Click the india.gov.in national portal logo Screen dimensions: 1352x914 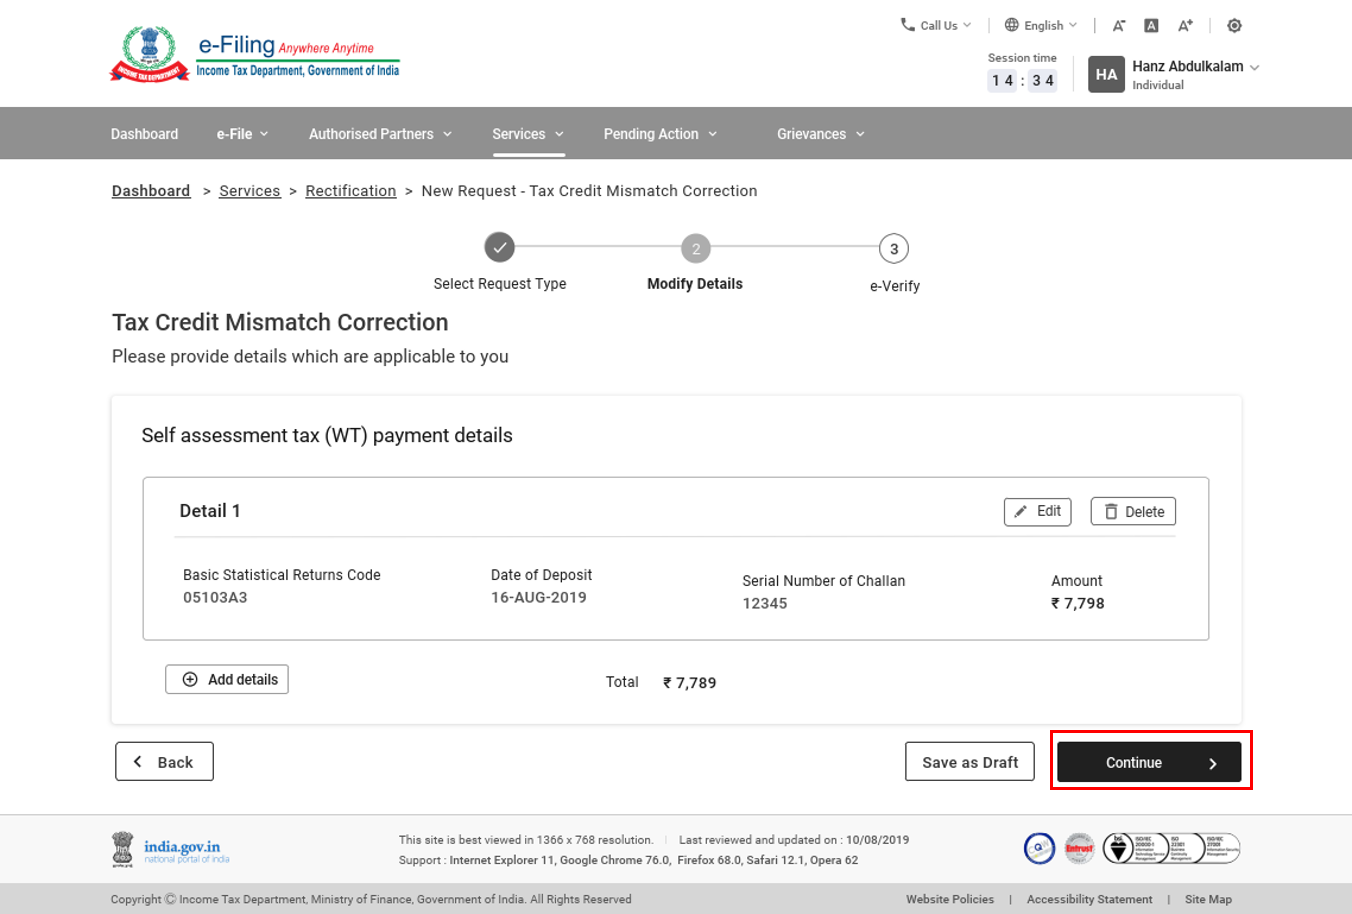click(x=171, y=849)
